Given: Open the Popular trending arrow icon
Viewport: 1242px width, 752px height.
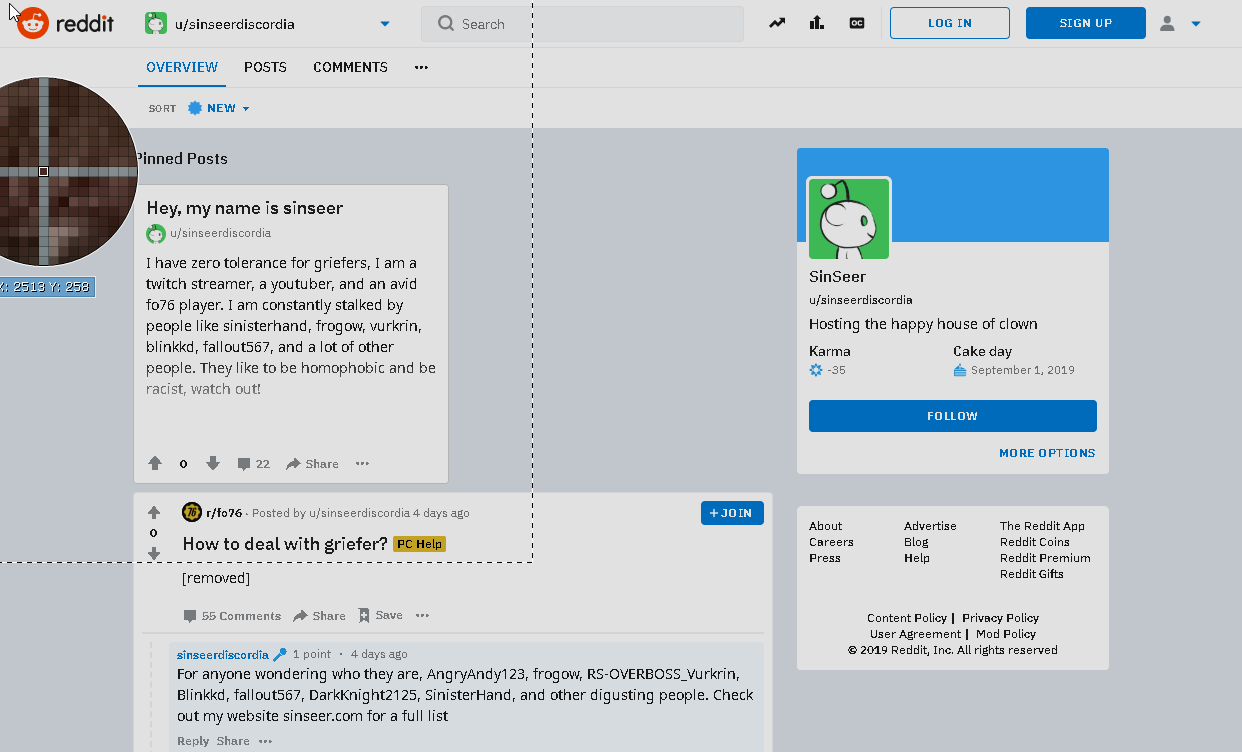Looking at the screenshot, I should click(x=777, y=23).
